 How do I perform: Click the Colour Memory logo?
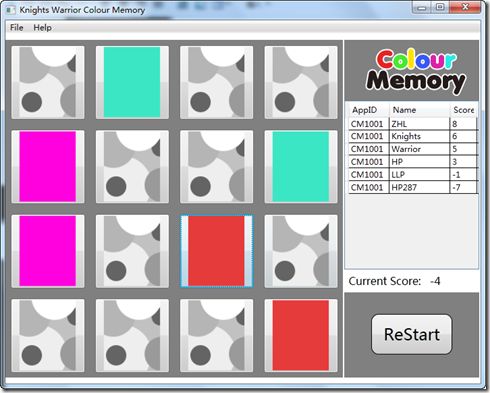point(415,71)
